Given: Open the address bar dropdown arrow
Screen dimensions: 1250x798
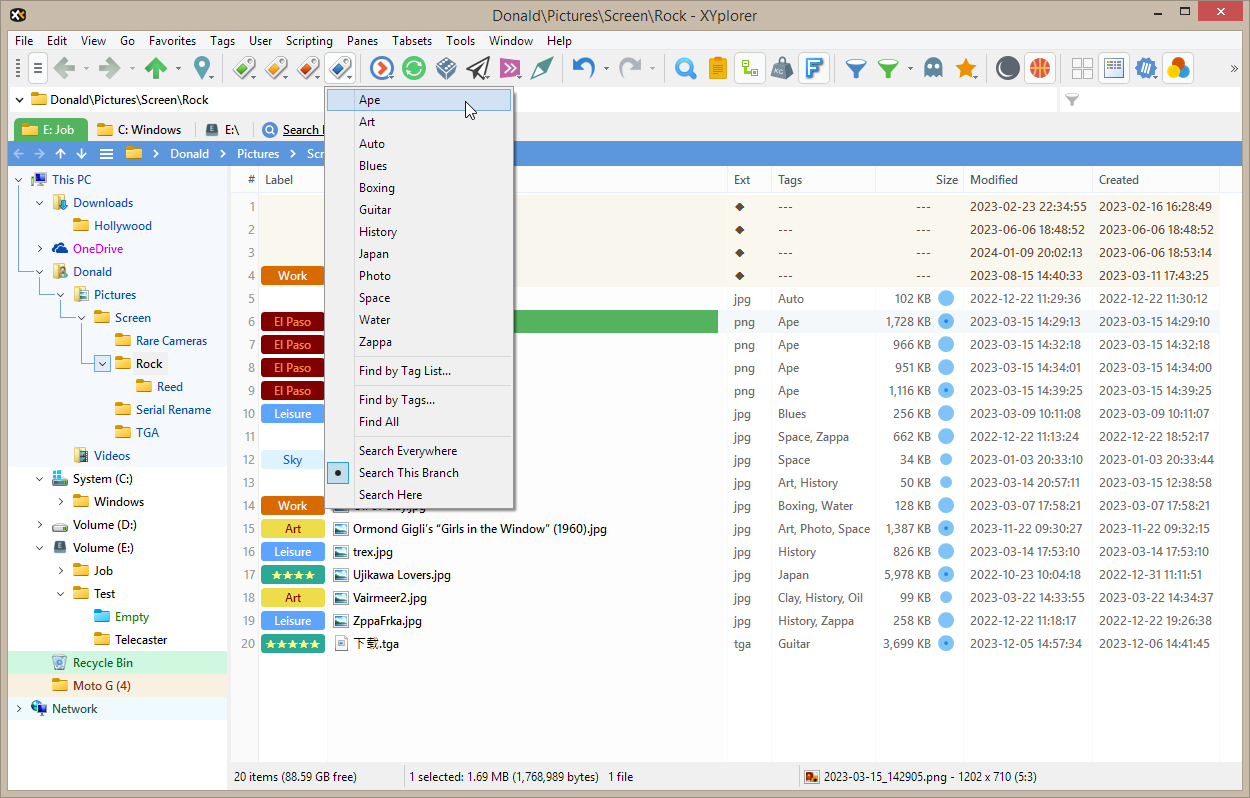Looking at the screenshot, I should click(20, 100).
